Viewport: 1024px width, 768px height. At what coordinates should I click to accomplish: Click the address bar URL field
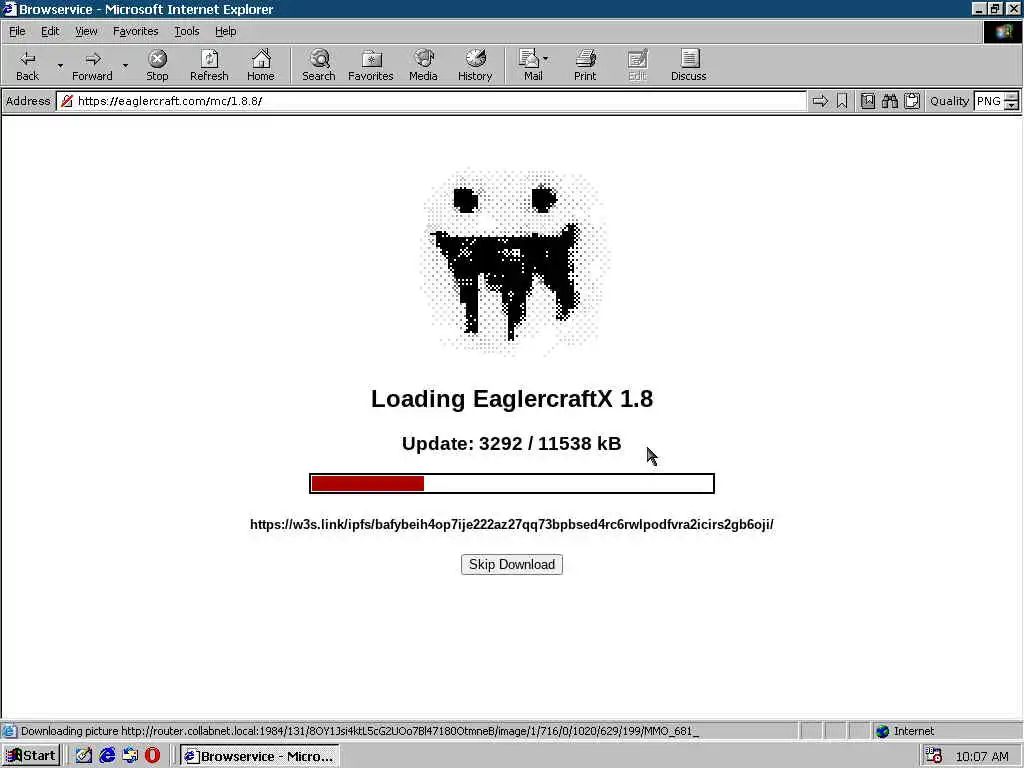tap(431, 101)
